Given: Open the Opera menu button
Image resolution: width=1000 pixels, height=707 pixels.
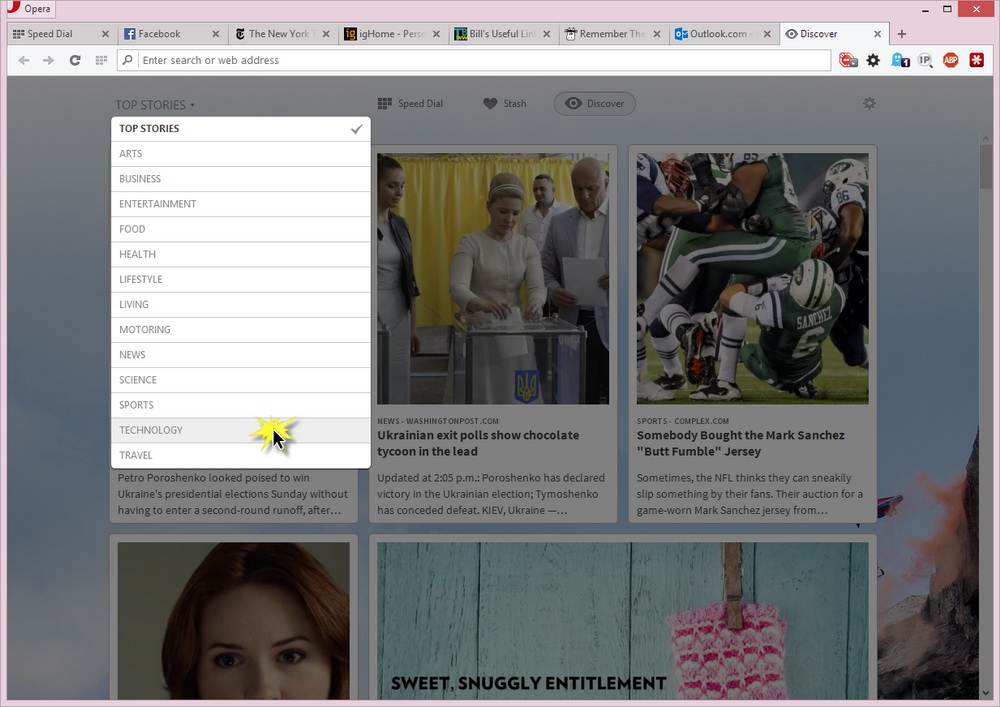Looking at the screenshot, I should pos(29,8).
